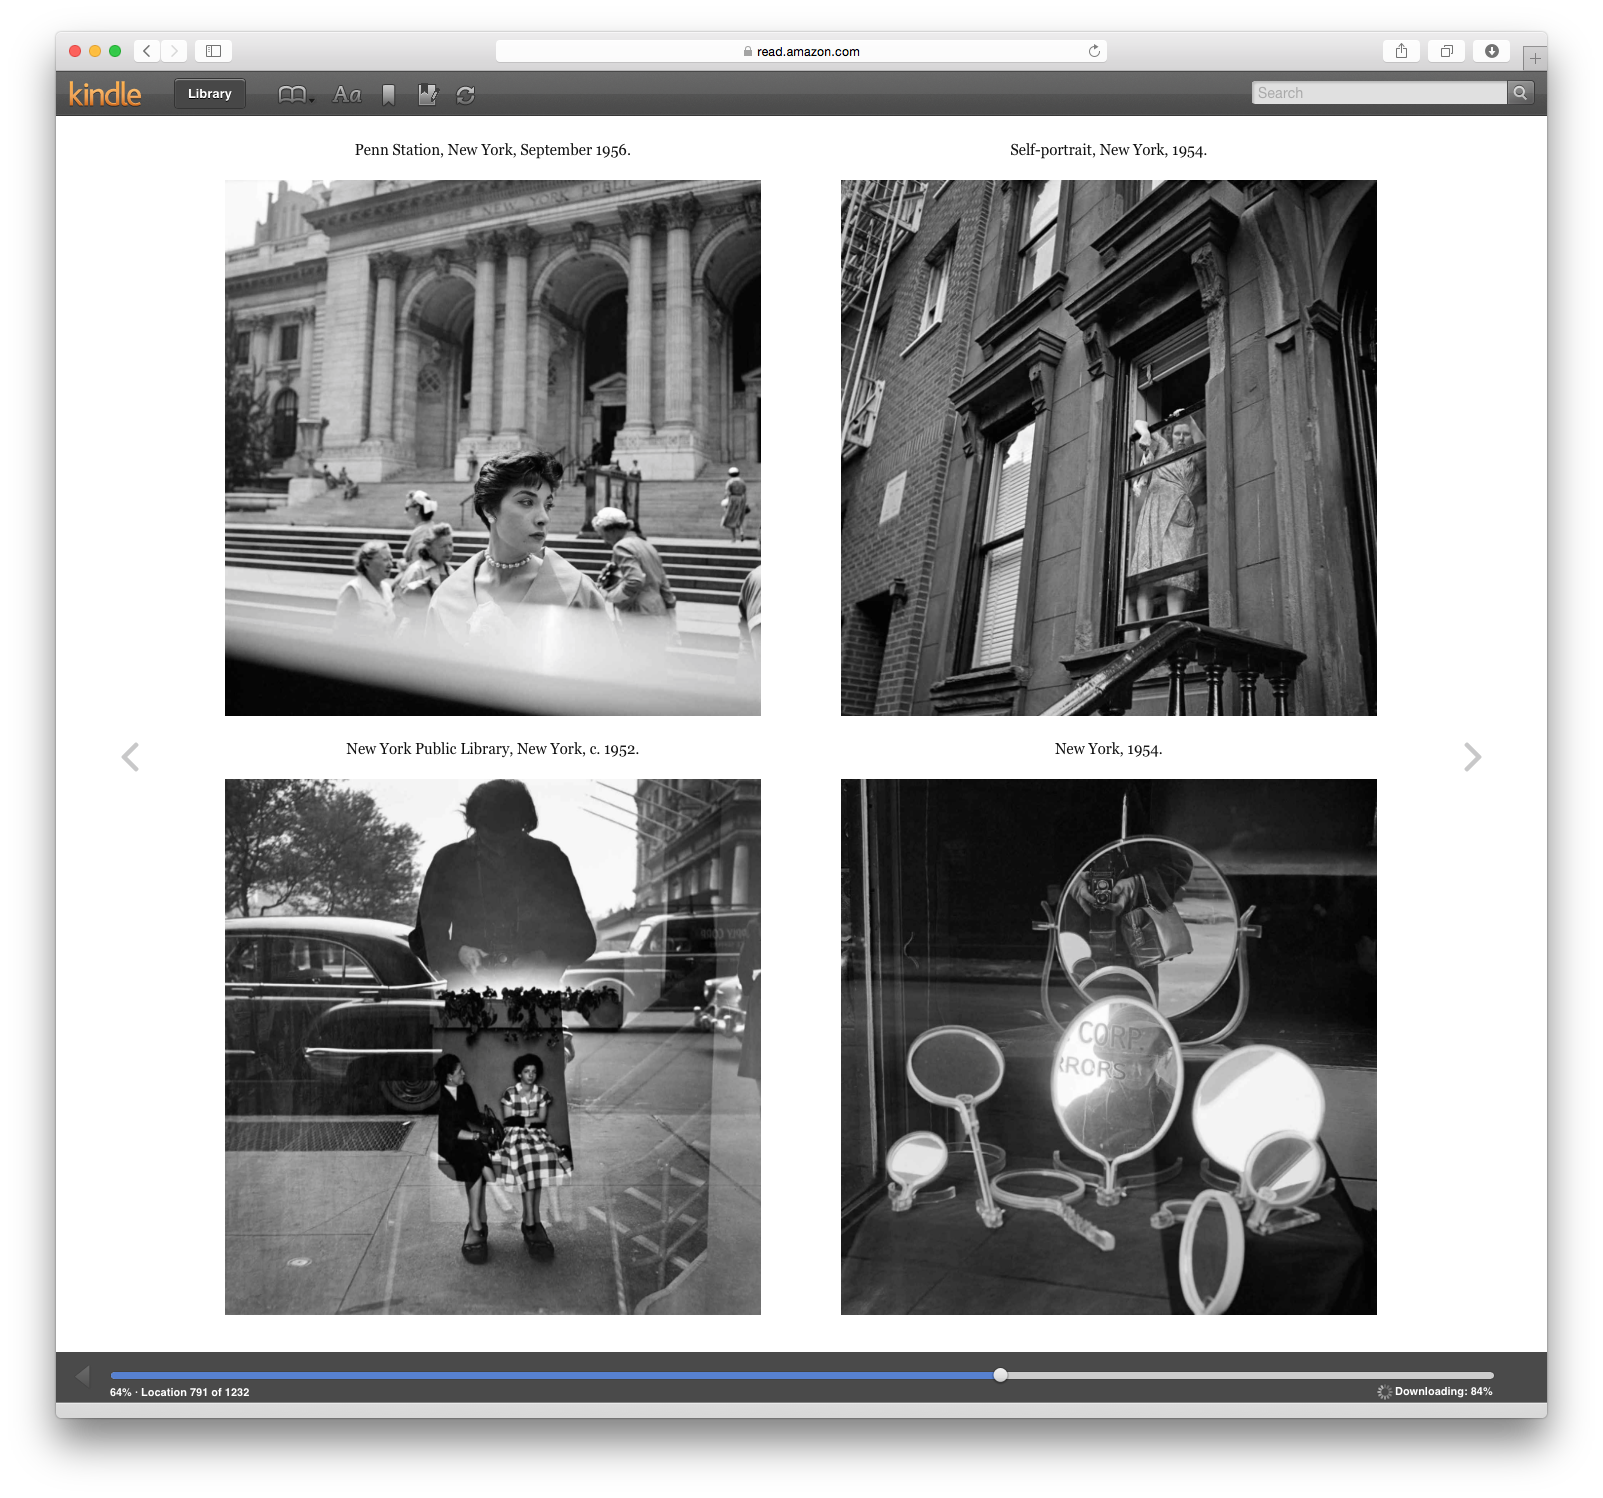The image size is (1603, 1498).
Task: Open the Go To book menu dropdown
Action: pos(295,95)
